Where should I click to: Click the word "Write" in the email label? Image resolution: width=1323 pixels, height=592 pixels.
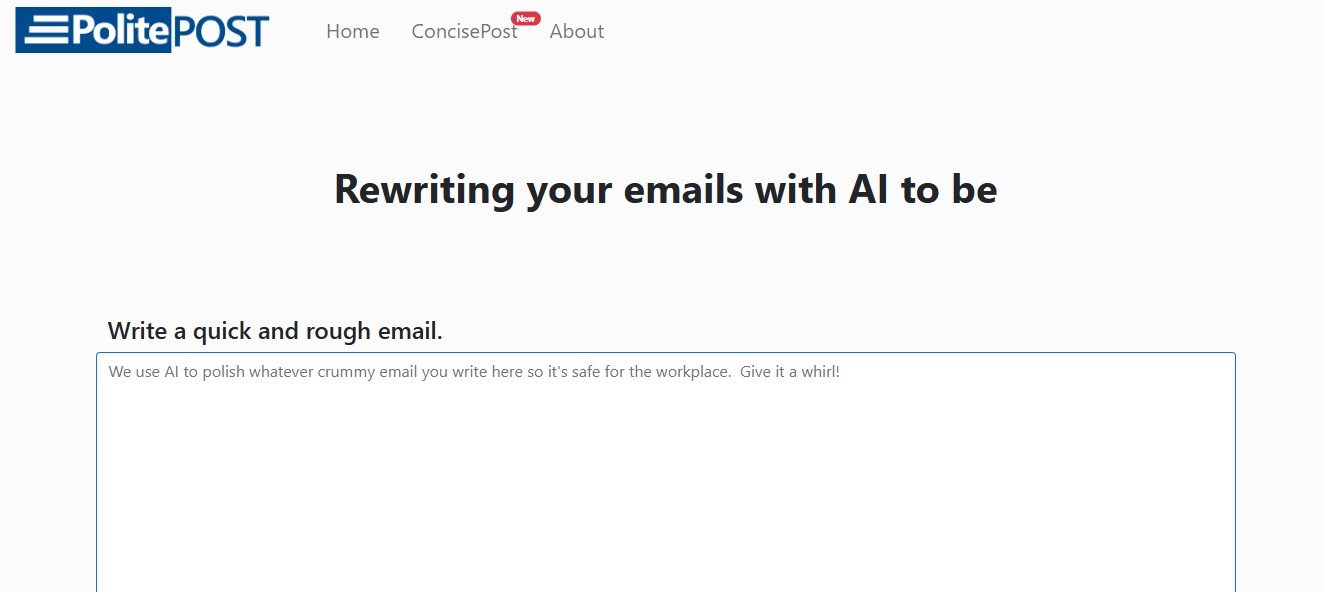(136, 331)
